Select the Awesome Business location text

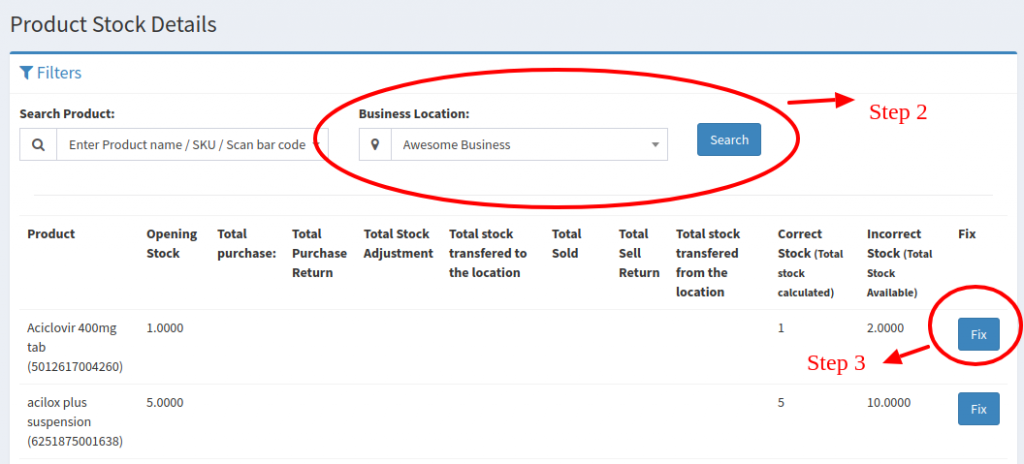457,145
